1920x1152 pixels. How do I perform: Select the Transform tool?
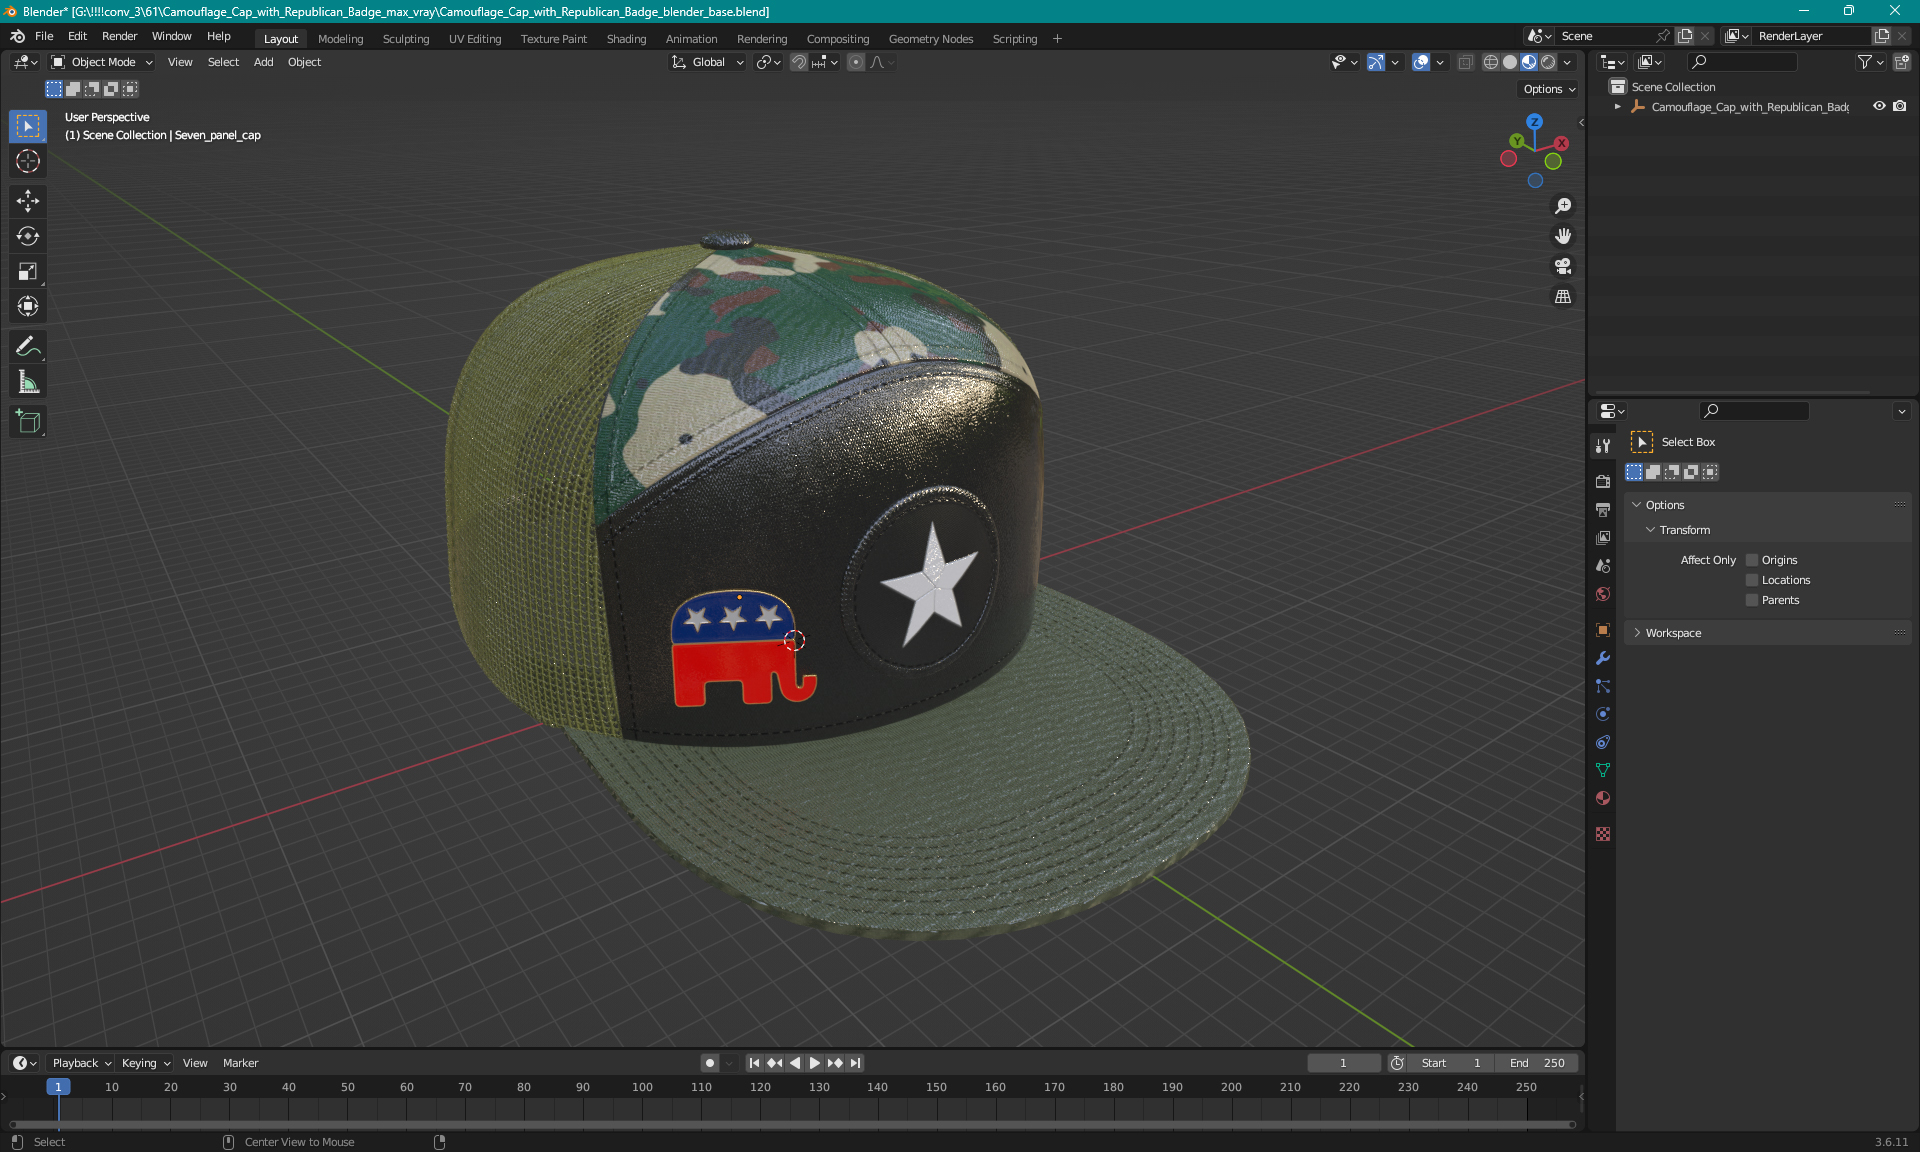click(x=28, y=306)
